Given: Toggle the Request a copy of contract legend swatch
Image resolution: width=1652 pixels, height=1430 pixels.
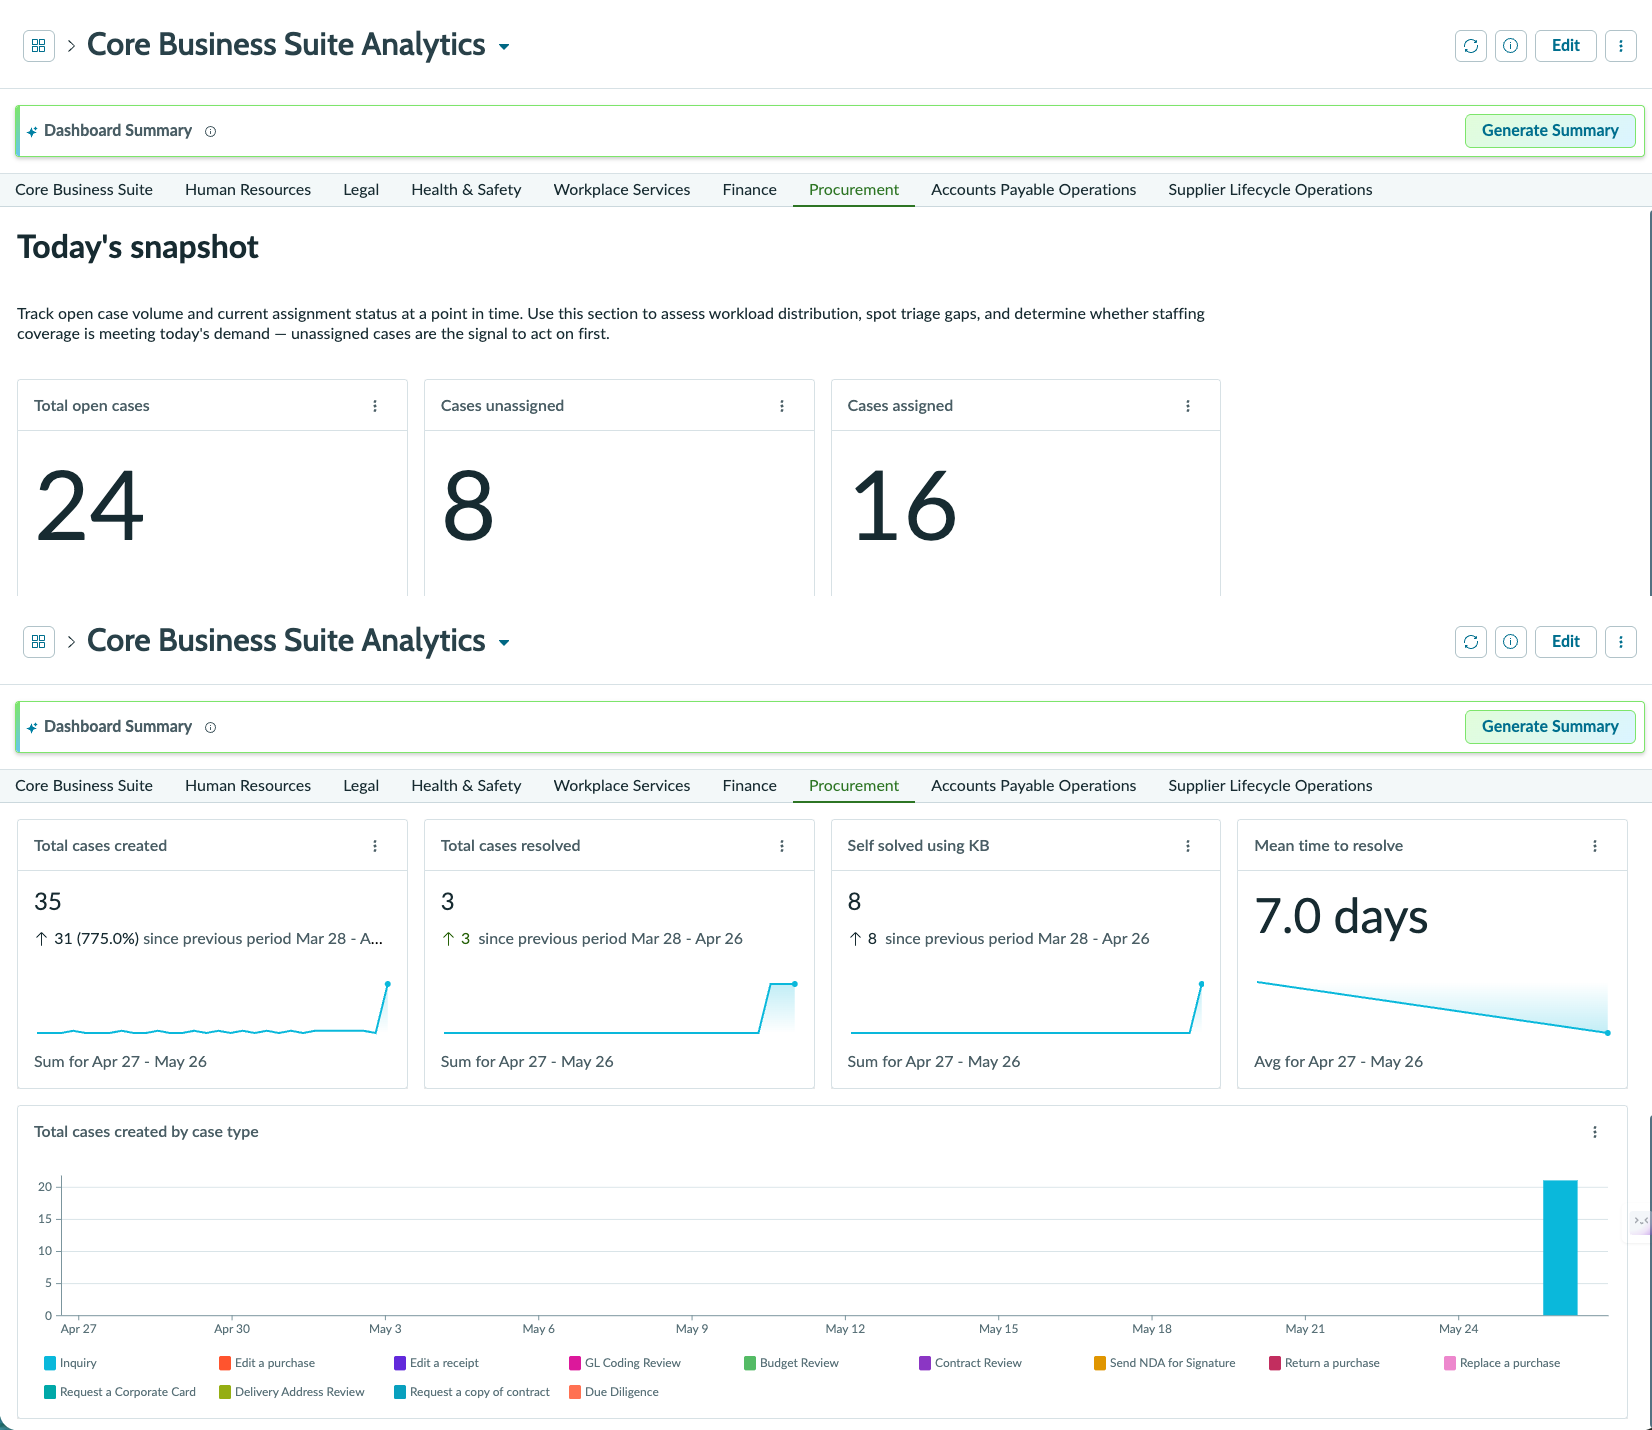Looking at the screenshot, I should 400,1392.
